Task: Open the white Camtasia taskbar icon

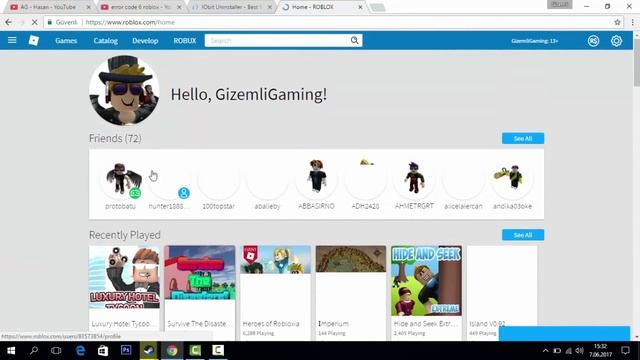Action: [218, 350]
